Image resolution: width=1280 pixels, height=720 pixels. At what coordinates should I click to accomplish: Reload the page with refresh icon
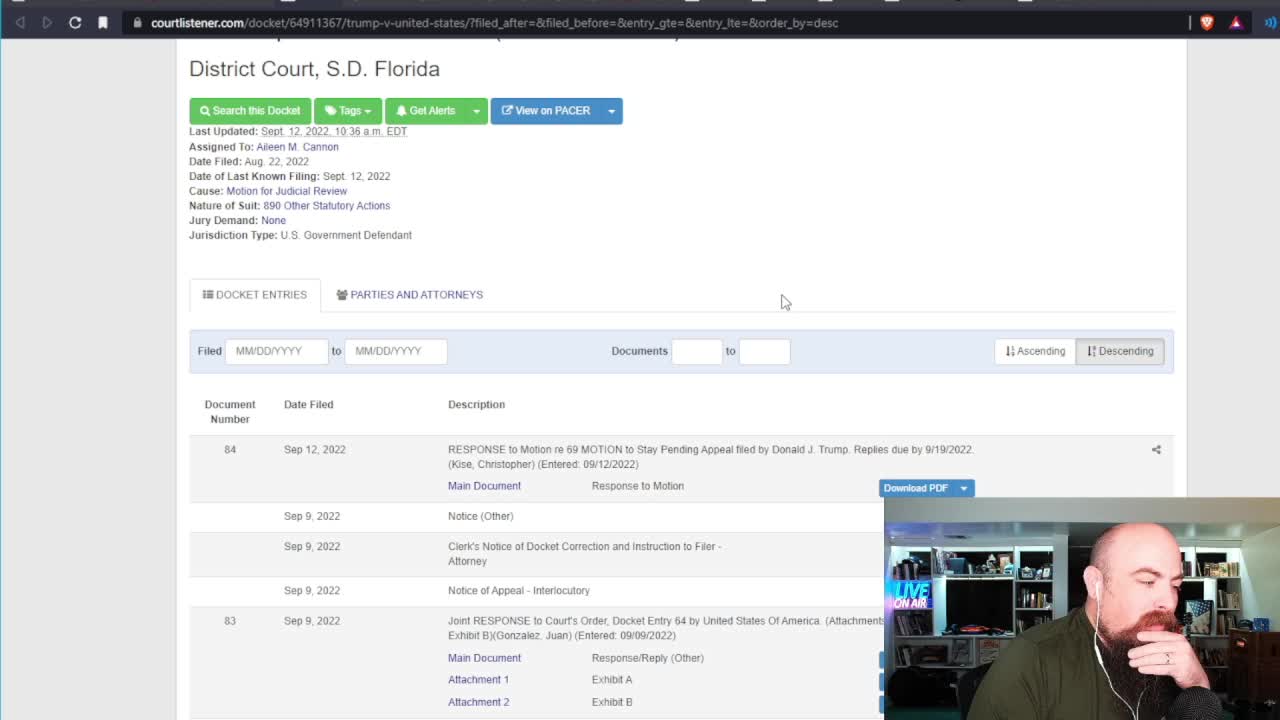[75, 22]
